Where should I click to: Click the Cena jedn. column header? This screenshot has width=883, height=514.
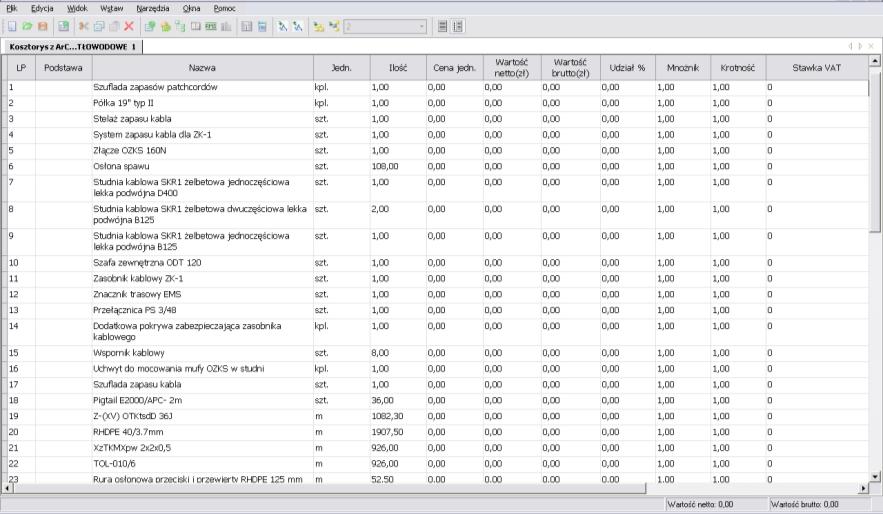454,68
